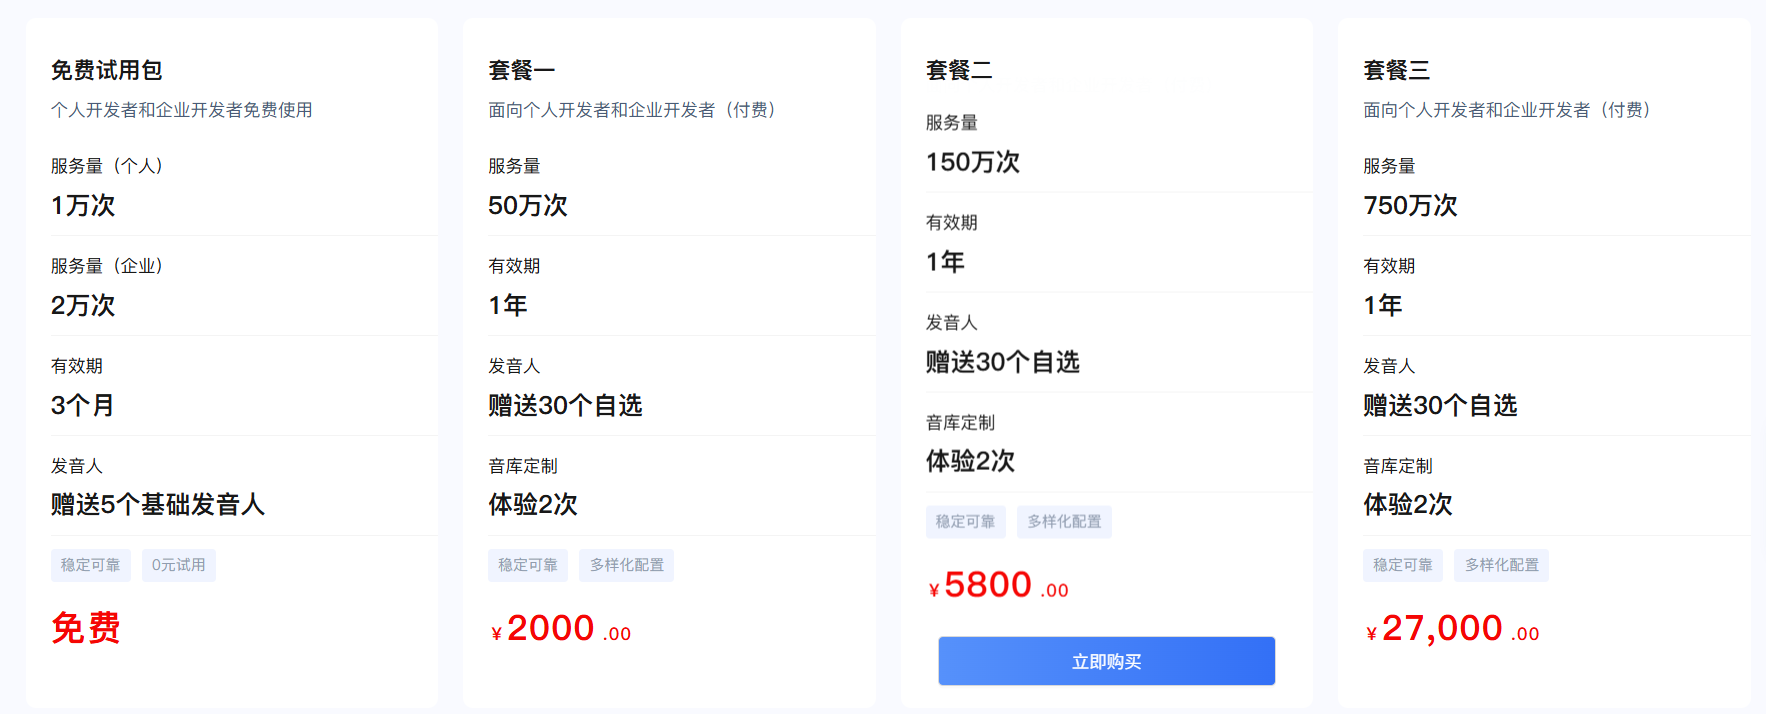Click the ¥27,000.00 price
The height and width of the screenshot is (714, 1766).
(1452, 629)
